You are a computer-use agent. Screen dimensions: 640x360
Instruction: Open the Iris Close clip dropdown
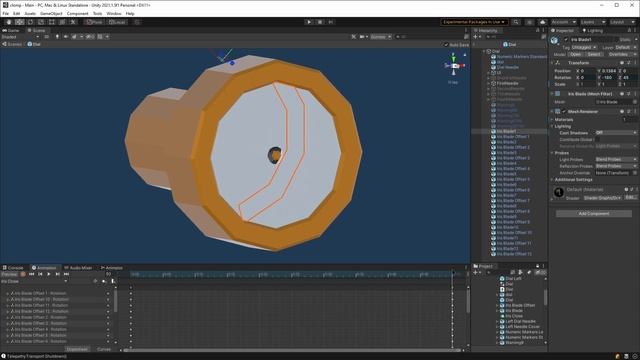[x=34, y=281]
